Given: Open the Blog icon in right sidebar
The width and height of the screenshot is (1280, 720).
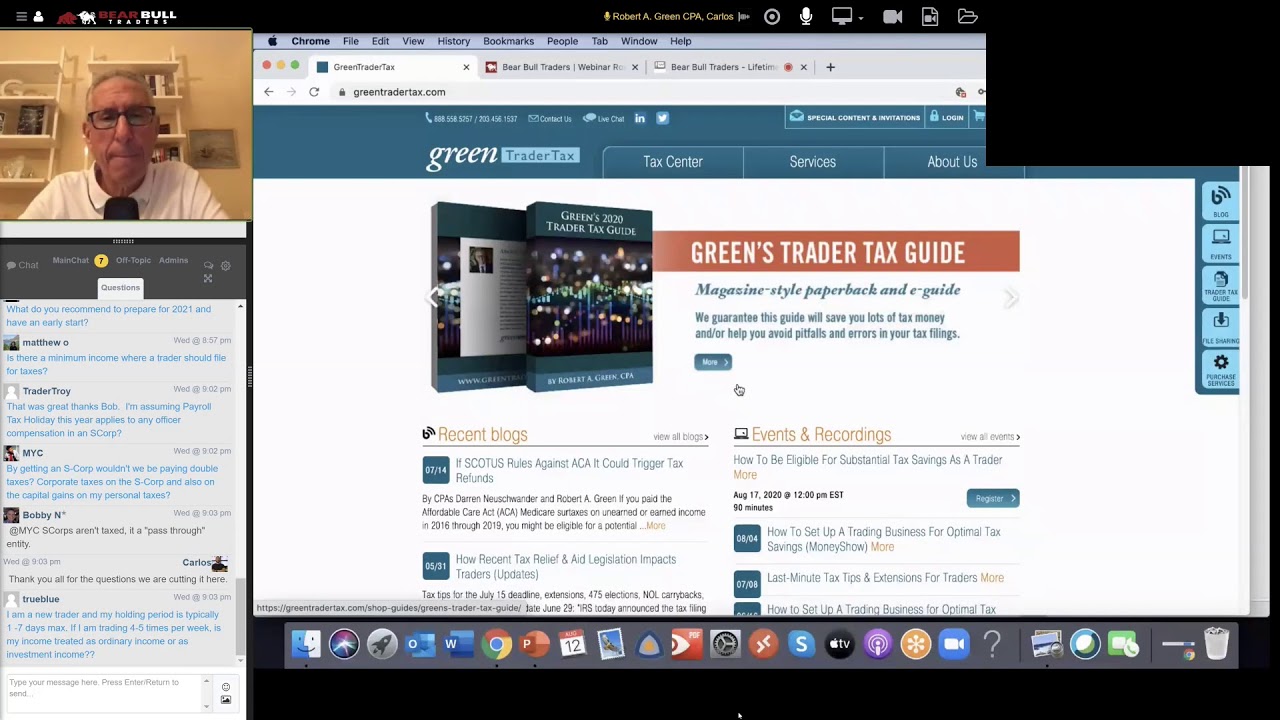Looking at the screenshot, I should click(x=1220, y=200).
